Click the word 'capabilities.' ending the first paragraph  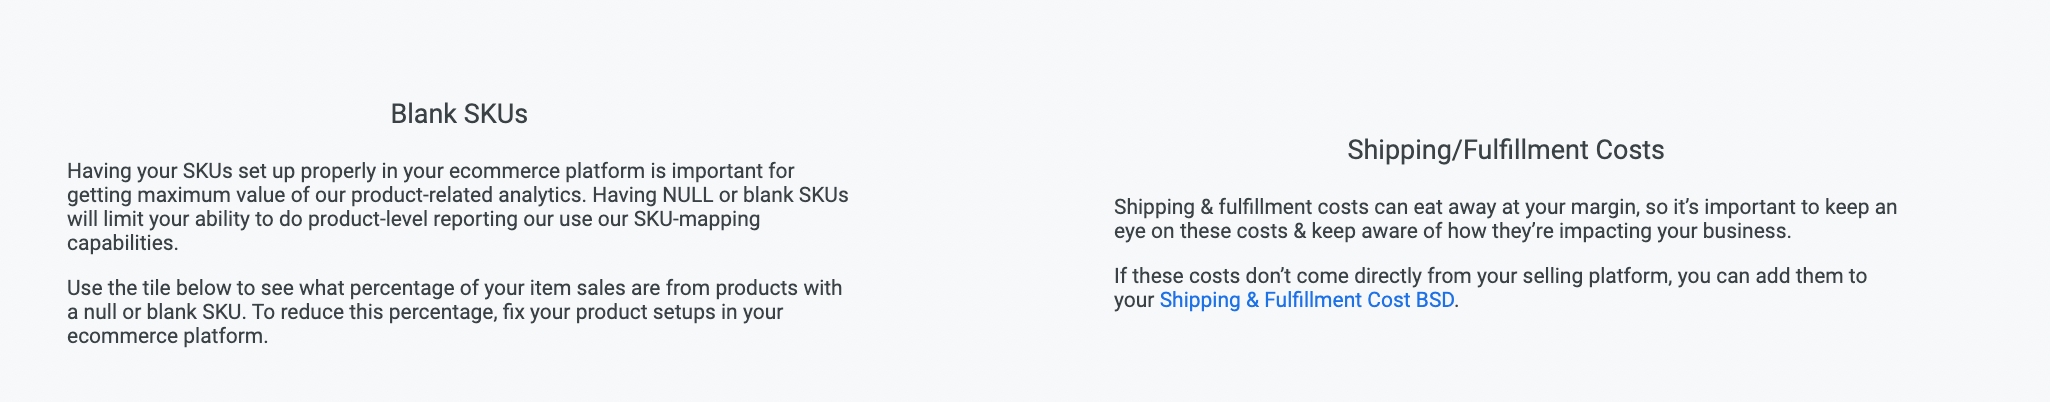point(122,243)
